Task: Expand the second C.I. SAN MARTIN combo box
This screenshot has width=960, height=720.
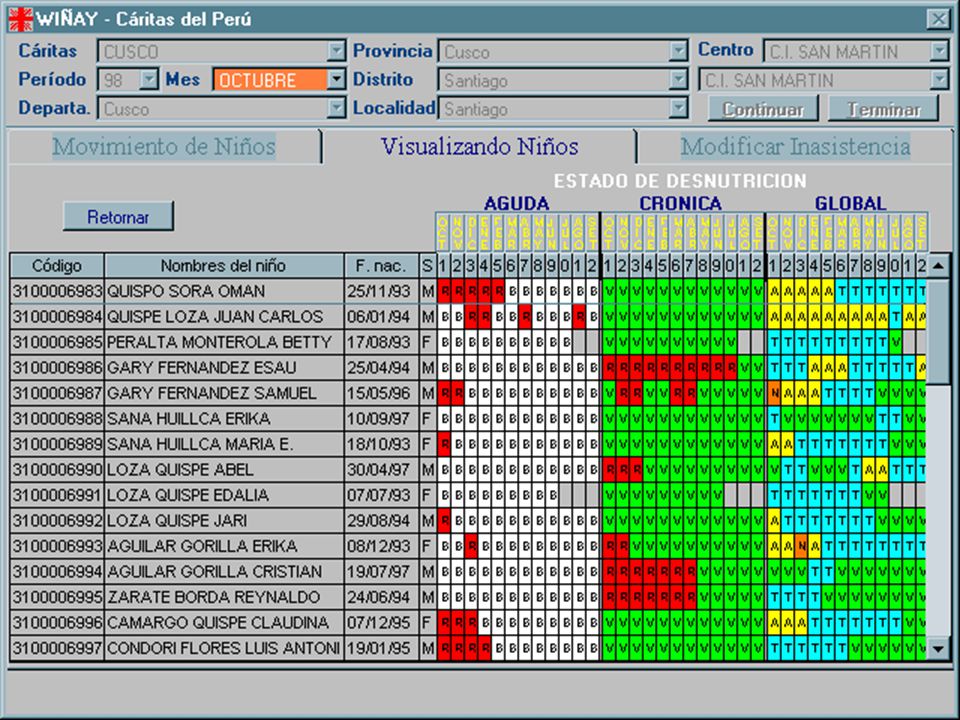Action: (939, 79)
